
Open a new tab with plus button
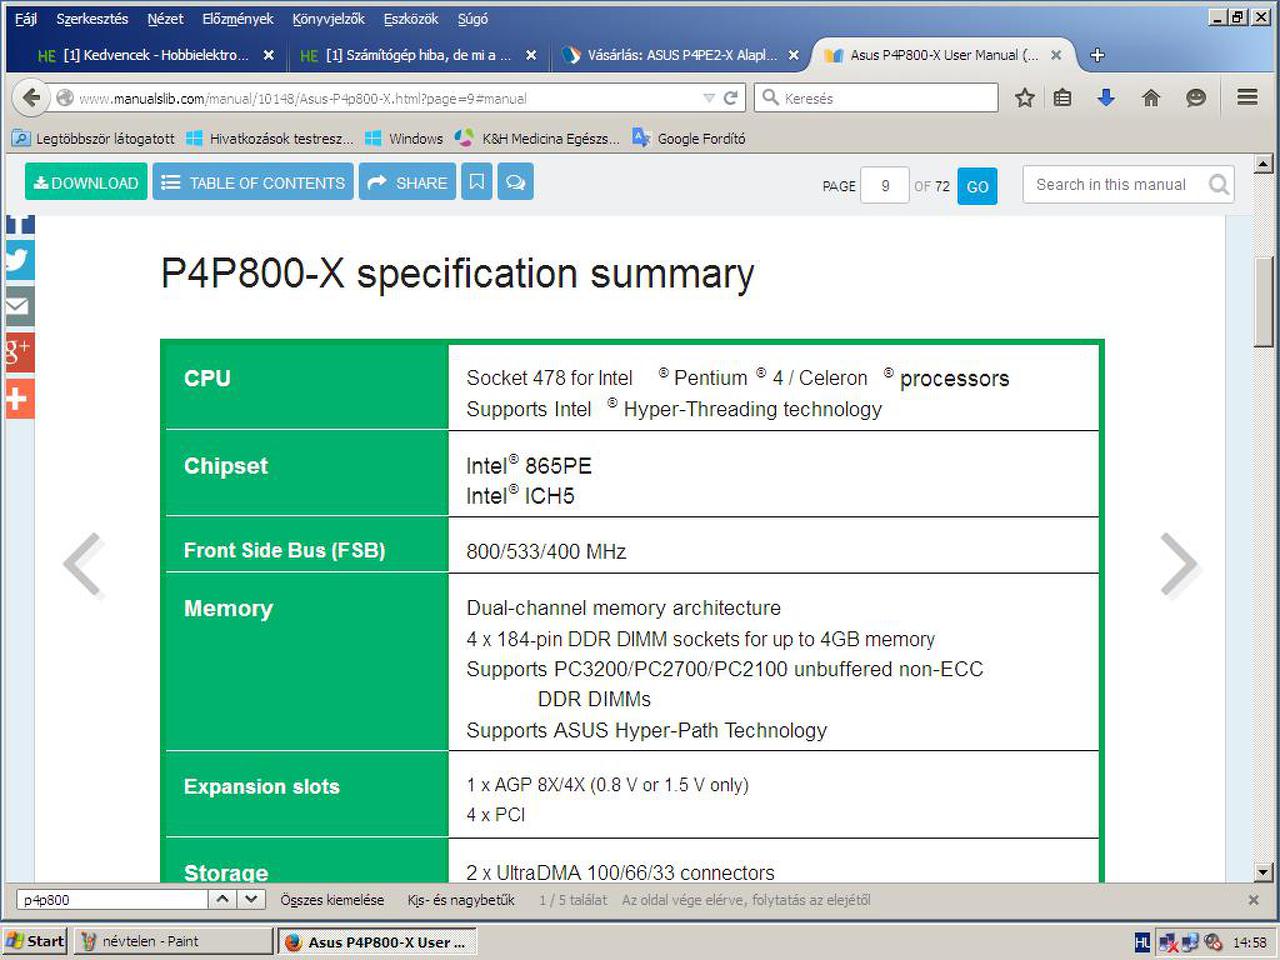point(1097,55)
